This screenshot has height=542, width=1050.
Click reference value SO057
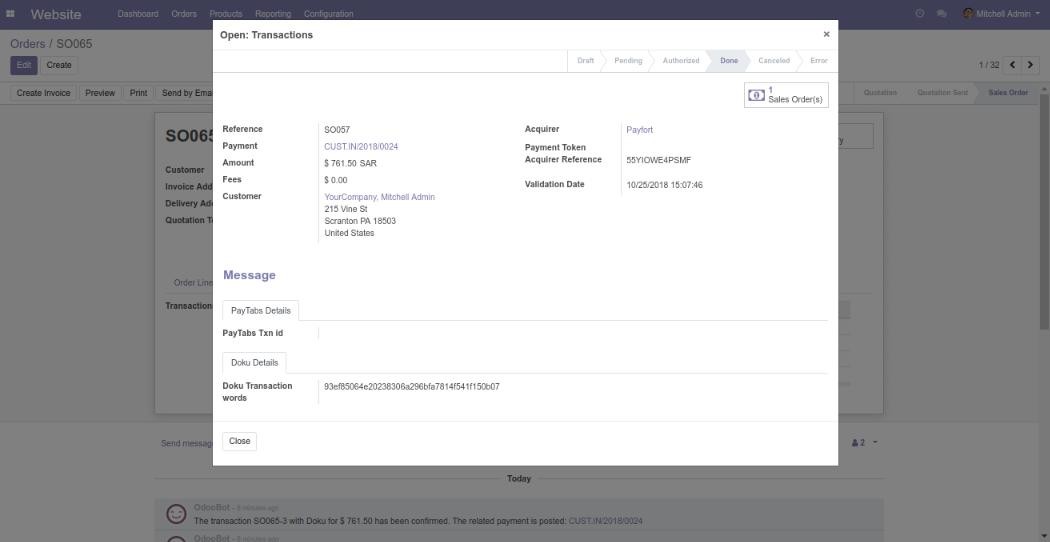(337, 130)
